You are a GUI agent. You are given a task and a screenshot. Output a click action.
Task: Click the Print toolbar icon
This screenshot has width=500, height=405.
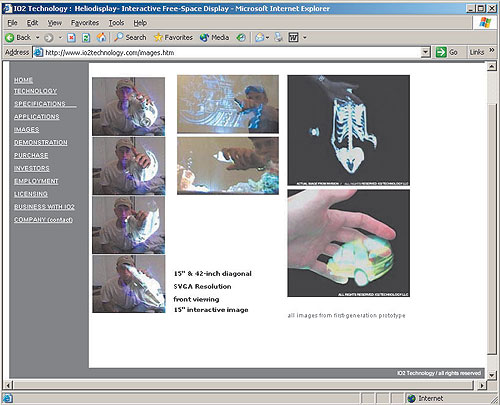tap(278, 37)
